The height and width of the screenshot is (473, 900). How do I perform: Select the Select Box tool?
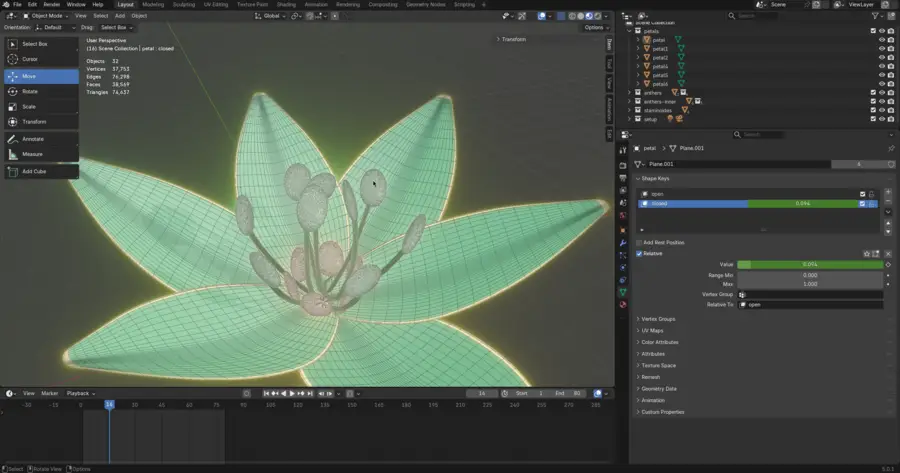pyautogui.click(x=41, y=44)
